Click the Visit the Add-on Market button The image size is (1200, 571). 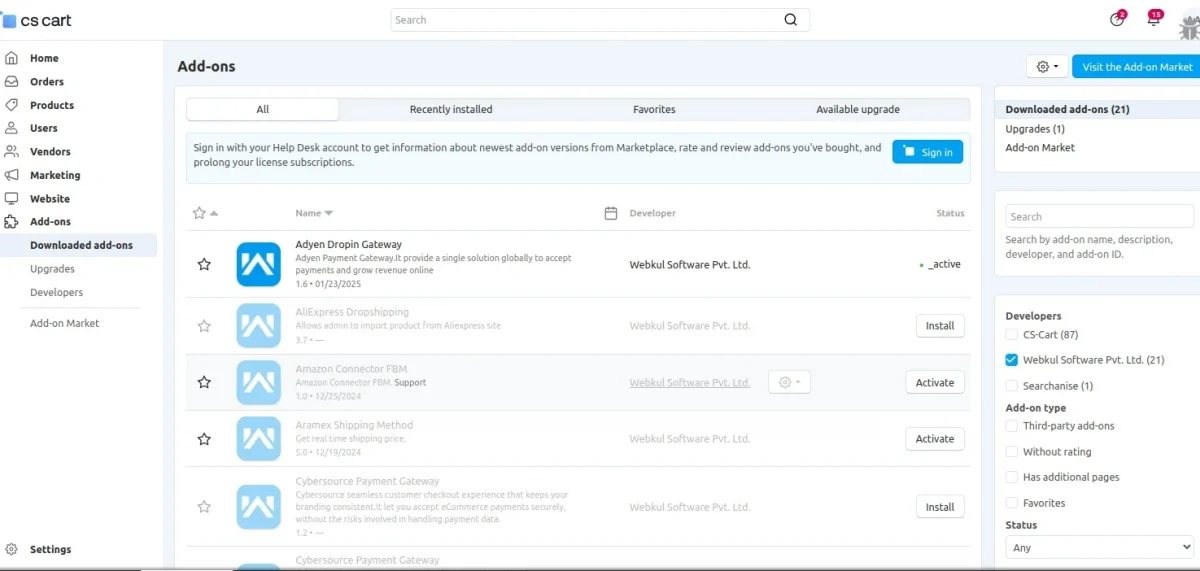pos(1136,66)
